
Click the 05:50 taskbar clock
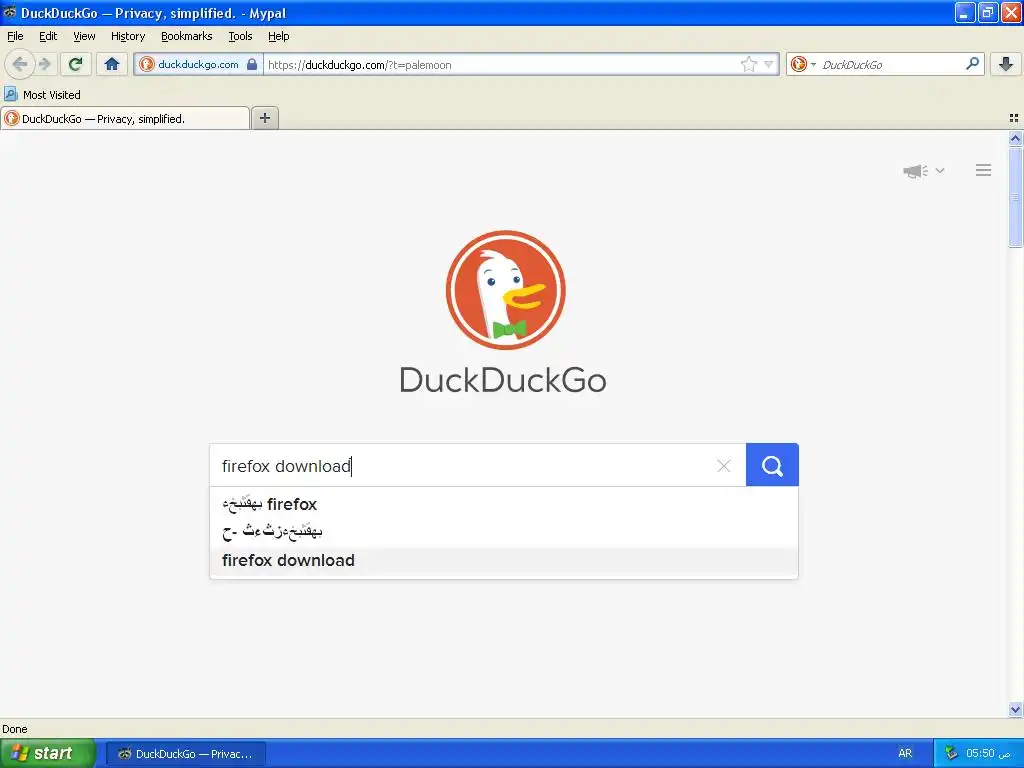point(989,753)
